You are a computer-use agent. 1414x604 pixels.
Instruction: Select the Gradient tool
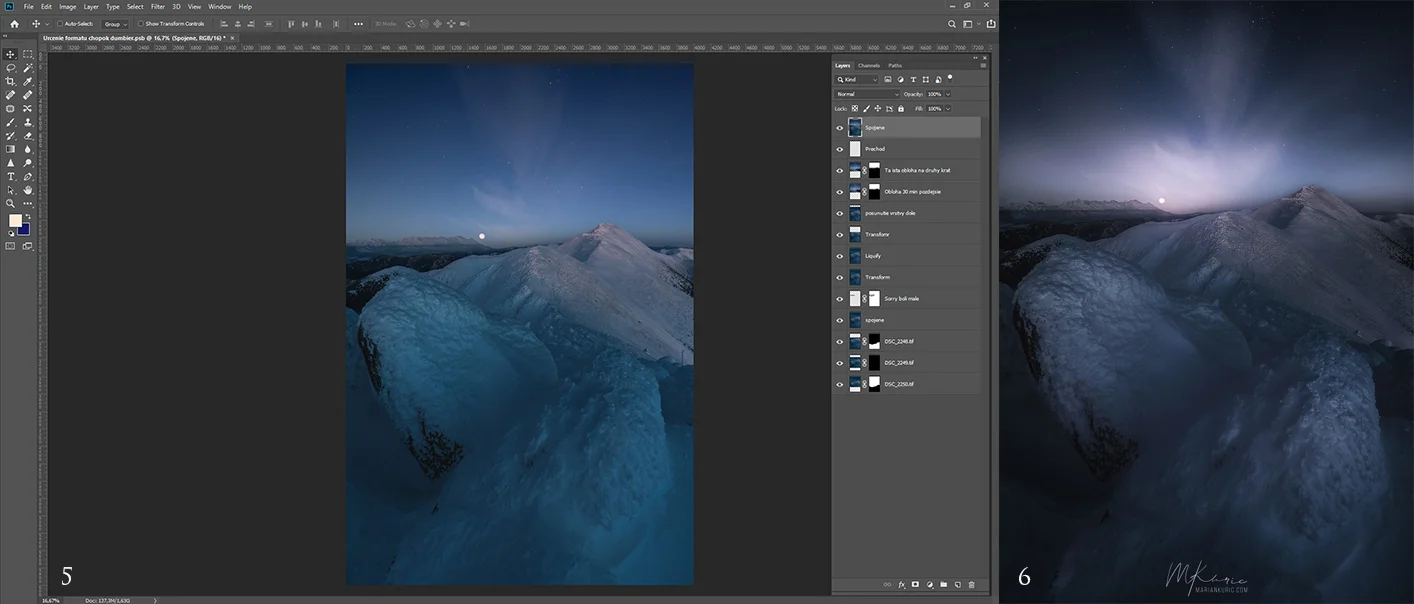point(11,149)
